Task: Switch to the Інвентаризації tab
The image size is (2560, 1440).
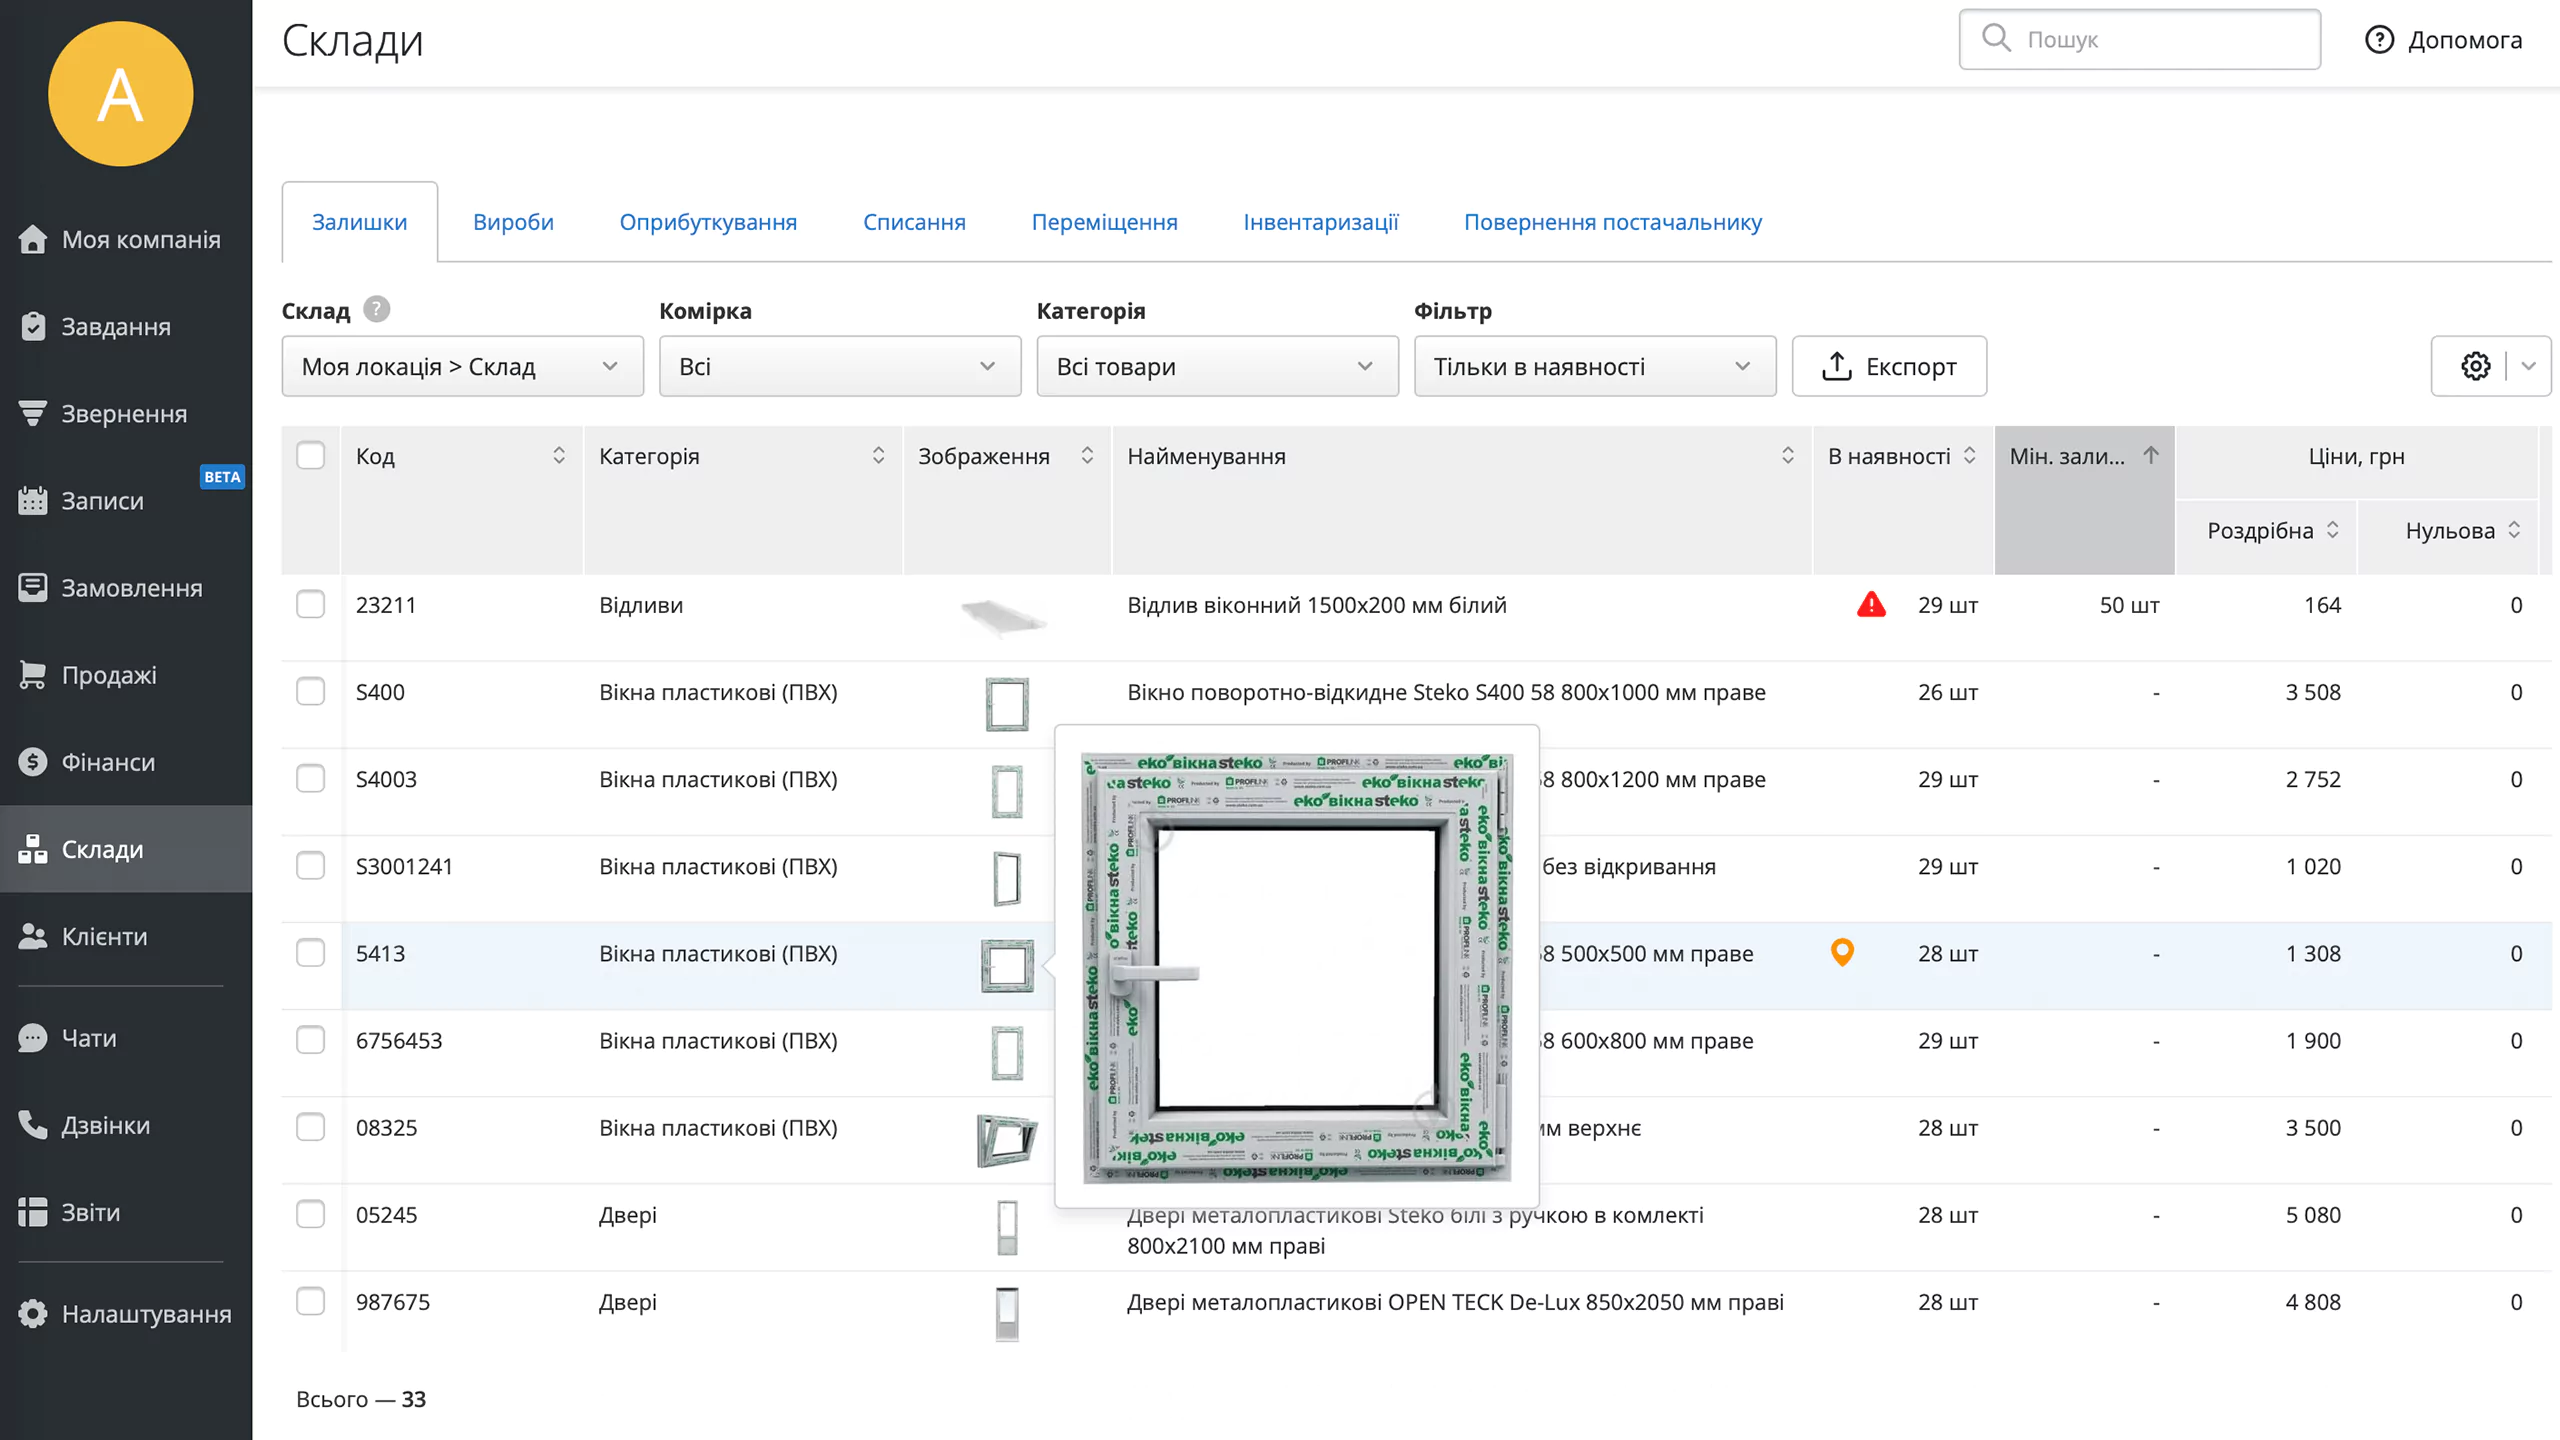Action: (1320, 222)
